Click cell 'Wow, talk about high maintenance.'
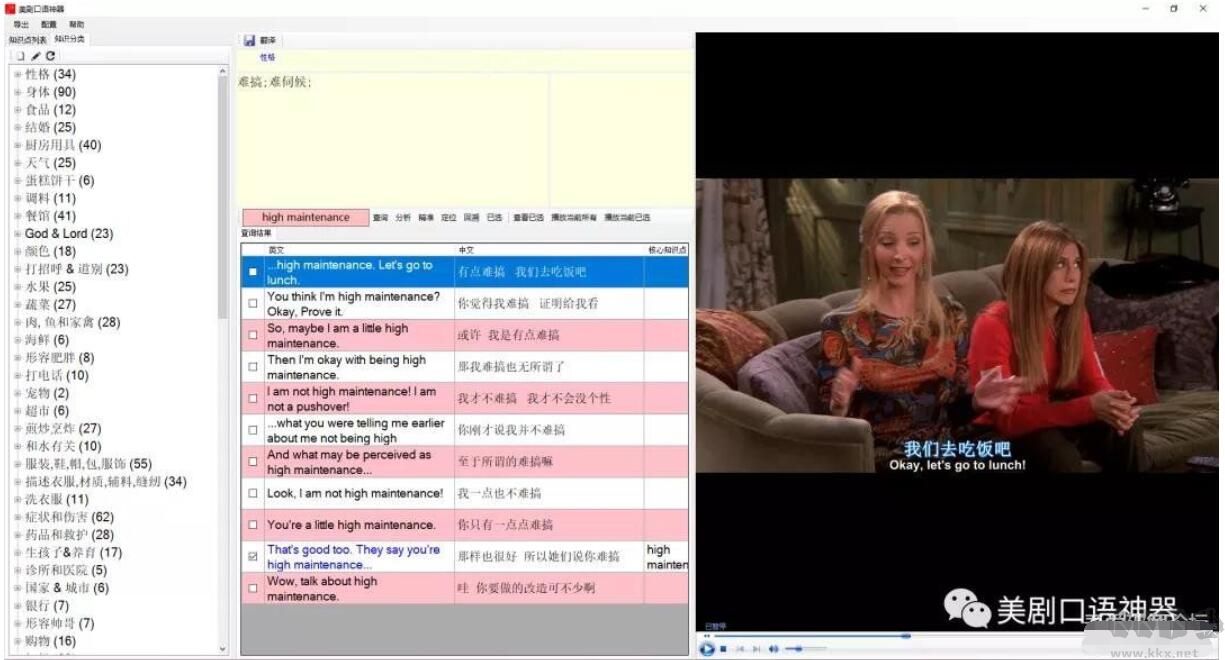The width and height of the screenshot is (1225, 660). point(359,588)
